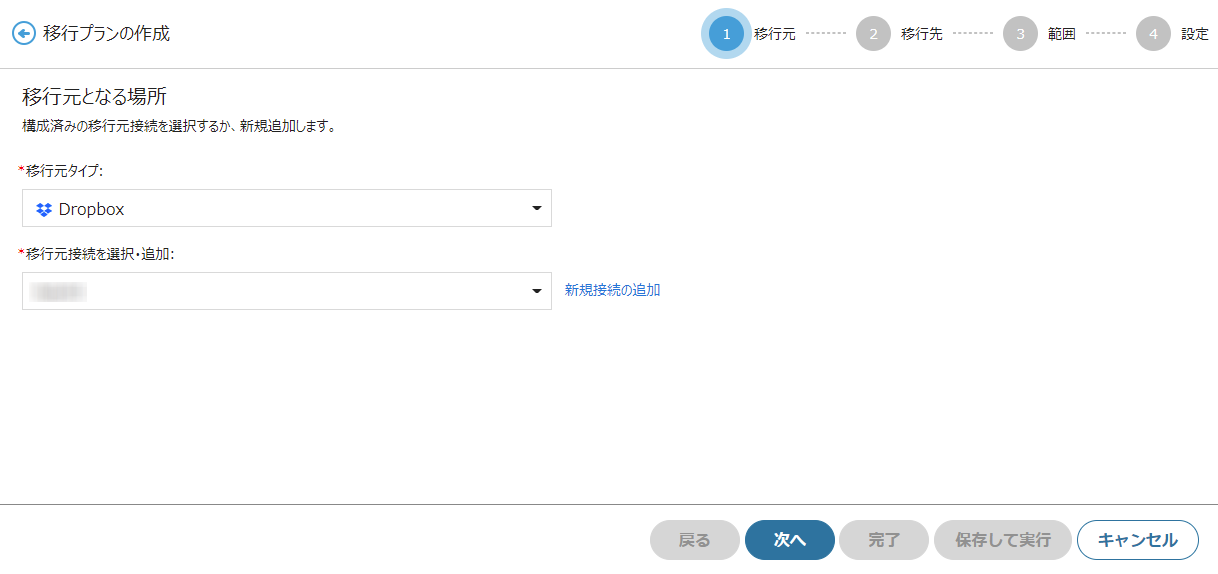Click the blurred source connection value field
The width and height of the screenshot is (1218, 574).
point(287,291)
